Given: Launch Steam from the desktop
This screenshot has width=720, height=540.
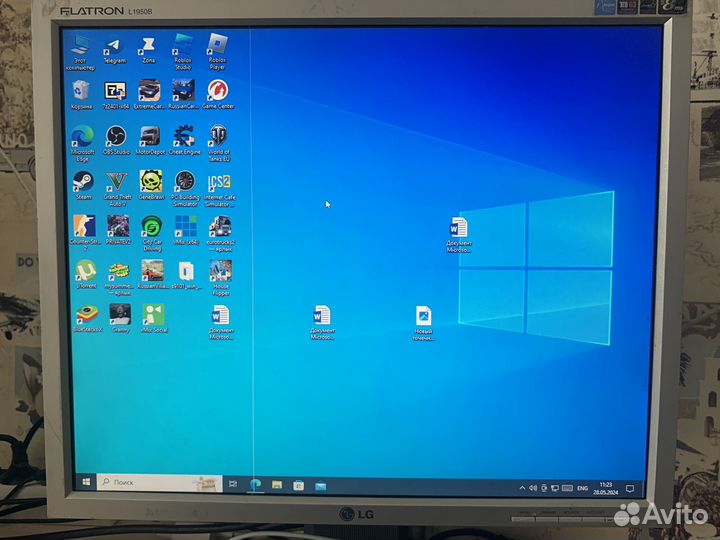Looking at the screenshot, I should click(x=84, y=186).
